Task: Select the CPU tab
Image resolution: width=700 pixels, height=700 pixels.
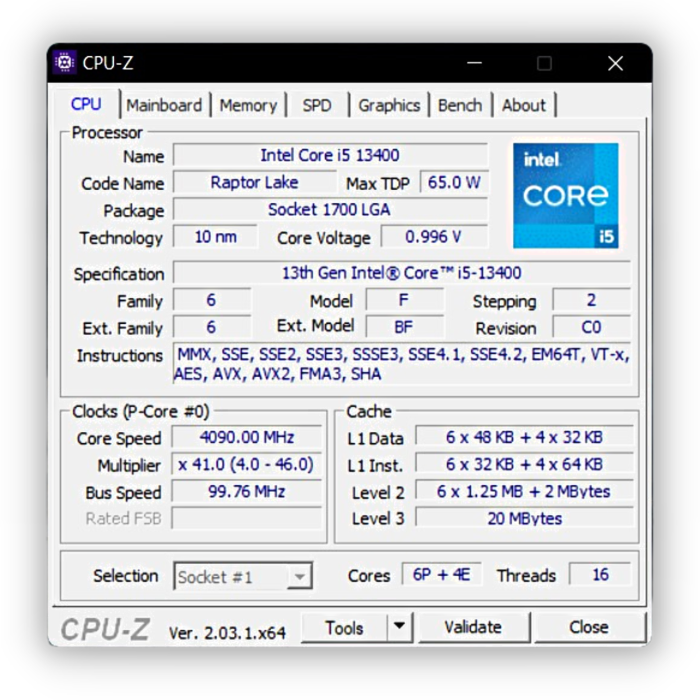Action: (x=86, y=104)
